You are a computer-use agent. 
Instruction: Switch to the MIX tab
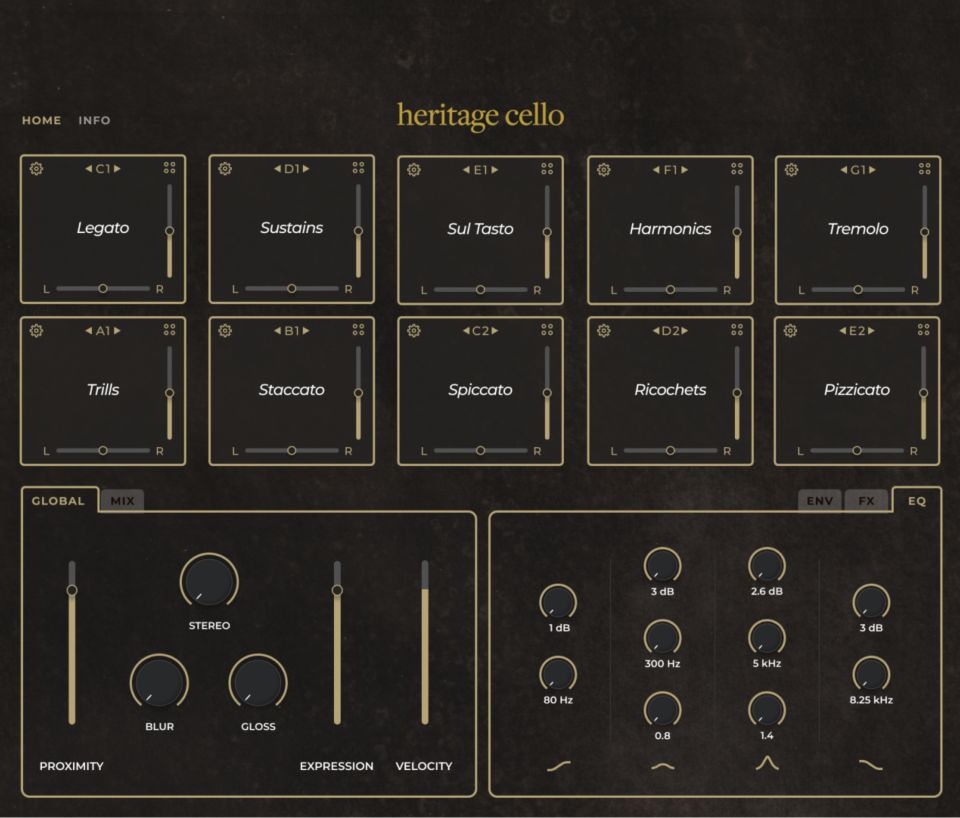[x=122, y=501]
